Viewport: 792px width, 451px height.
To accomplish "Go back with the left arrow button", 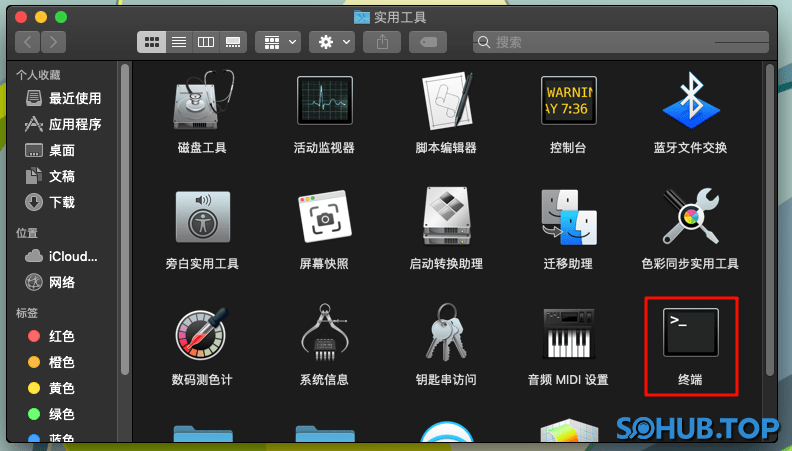I will click(x=28, y=42).
